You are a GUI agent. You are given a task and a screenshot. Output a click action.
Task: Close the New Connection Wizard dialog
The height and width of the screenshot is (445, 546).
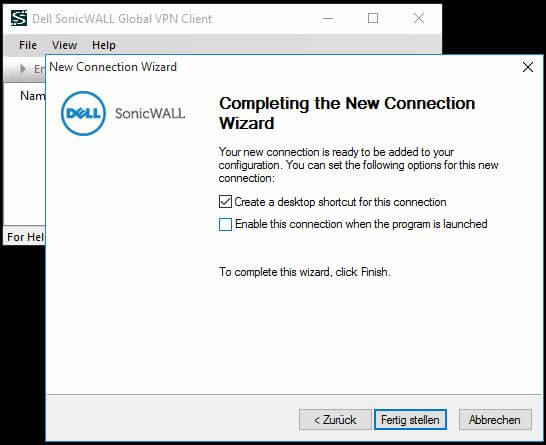[528, 67]
